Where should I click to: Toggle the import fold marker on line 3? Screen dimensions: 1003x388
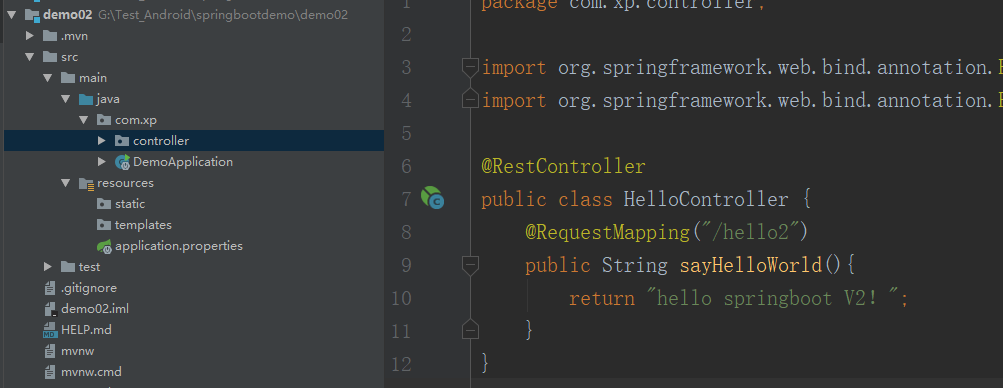click(x=470, y=67)
